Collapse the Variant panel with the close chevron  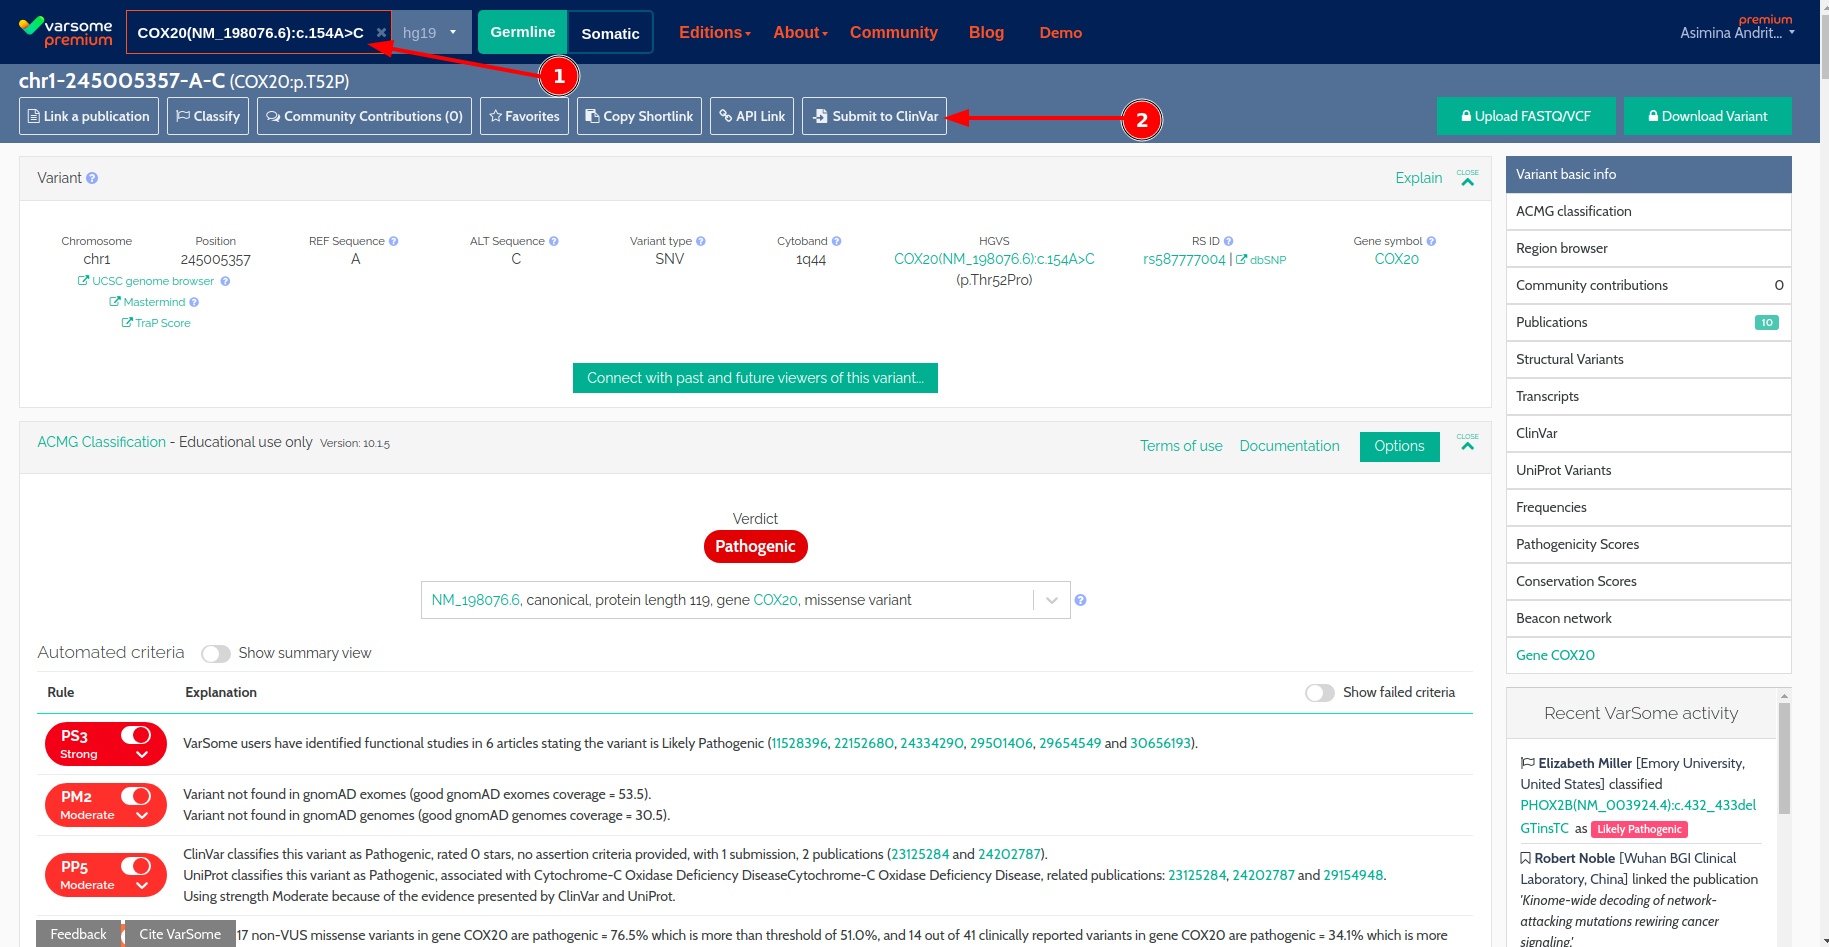pyautogui.click(x=1467, y=178)
